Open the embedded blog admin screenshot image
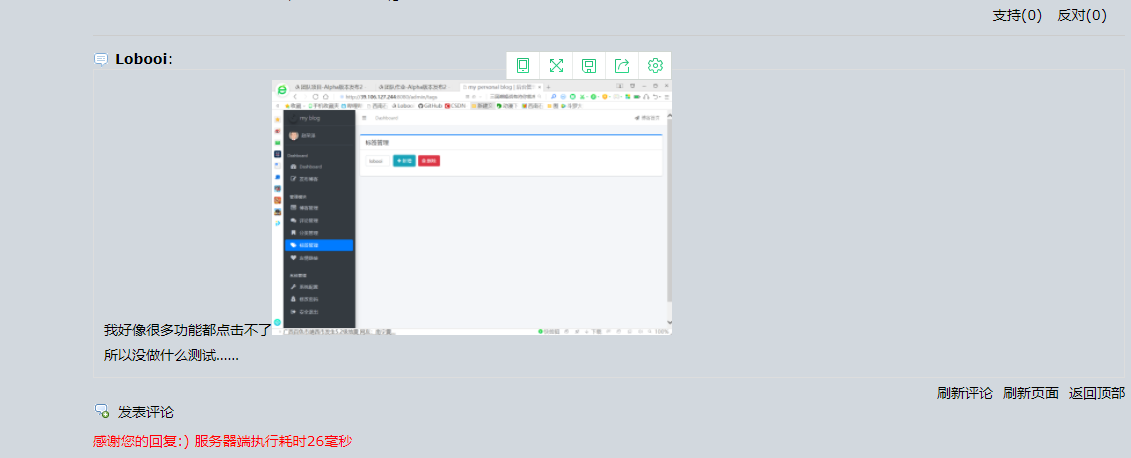Image resolution: width=1131 pixels, height=458 pixels. point(472,207)
